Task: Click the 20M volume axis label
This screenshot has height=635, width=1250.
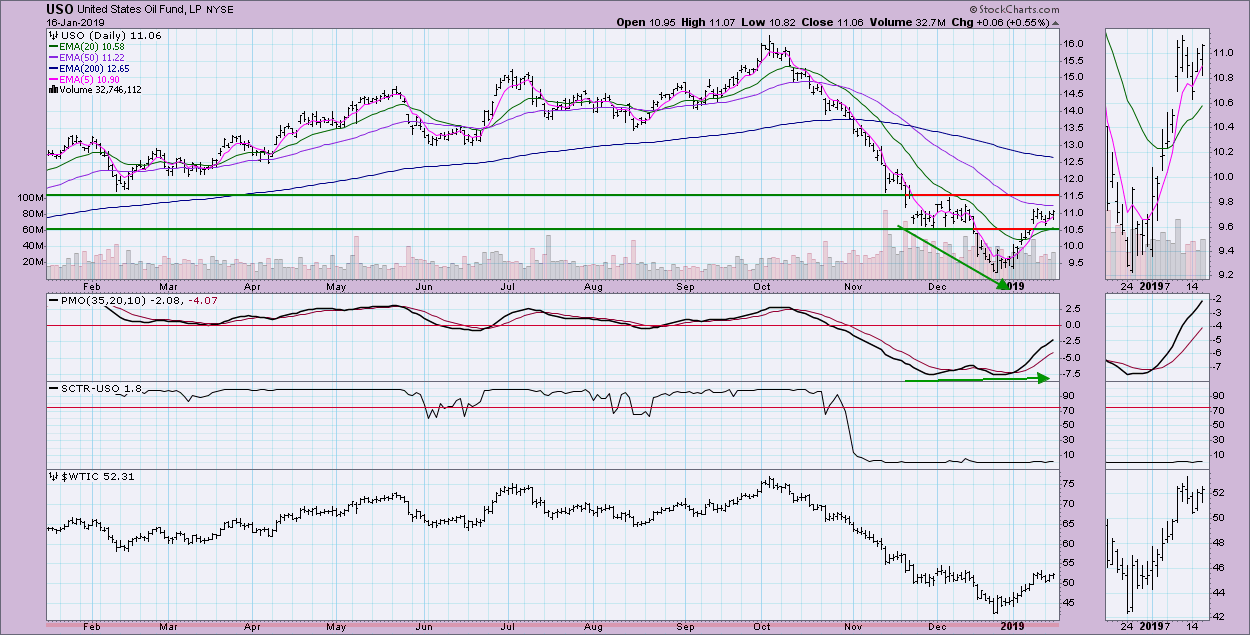Action: 34,262
